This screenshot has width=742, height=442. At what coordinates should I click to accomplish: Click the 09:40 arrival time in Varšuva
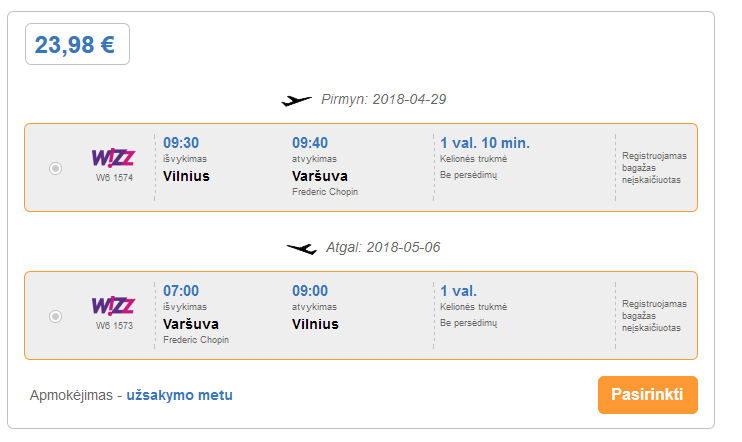310,143
